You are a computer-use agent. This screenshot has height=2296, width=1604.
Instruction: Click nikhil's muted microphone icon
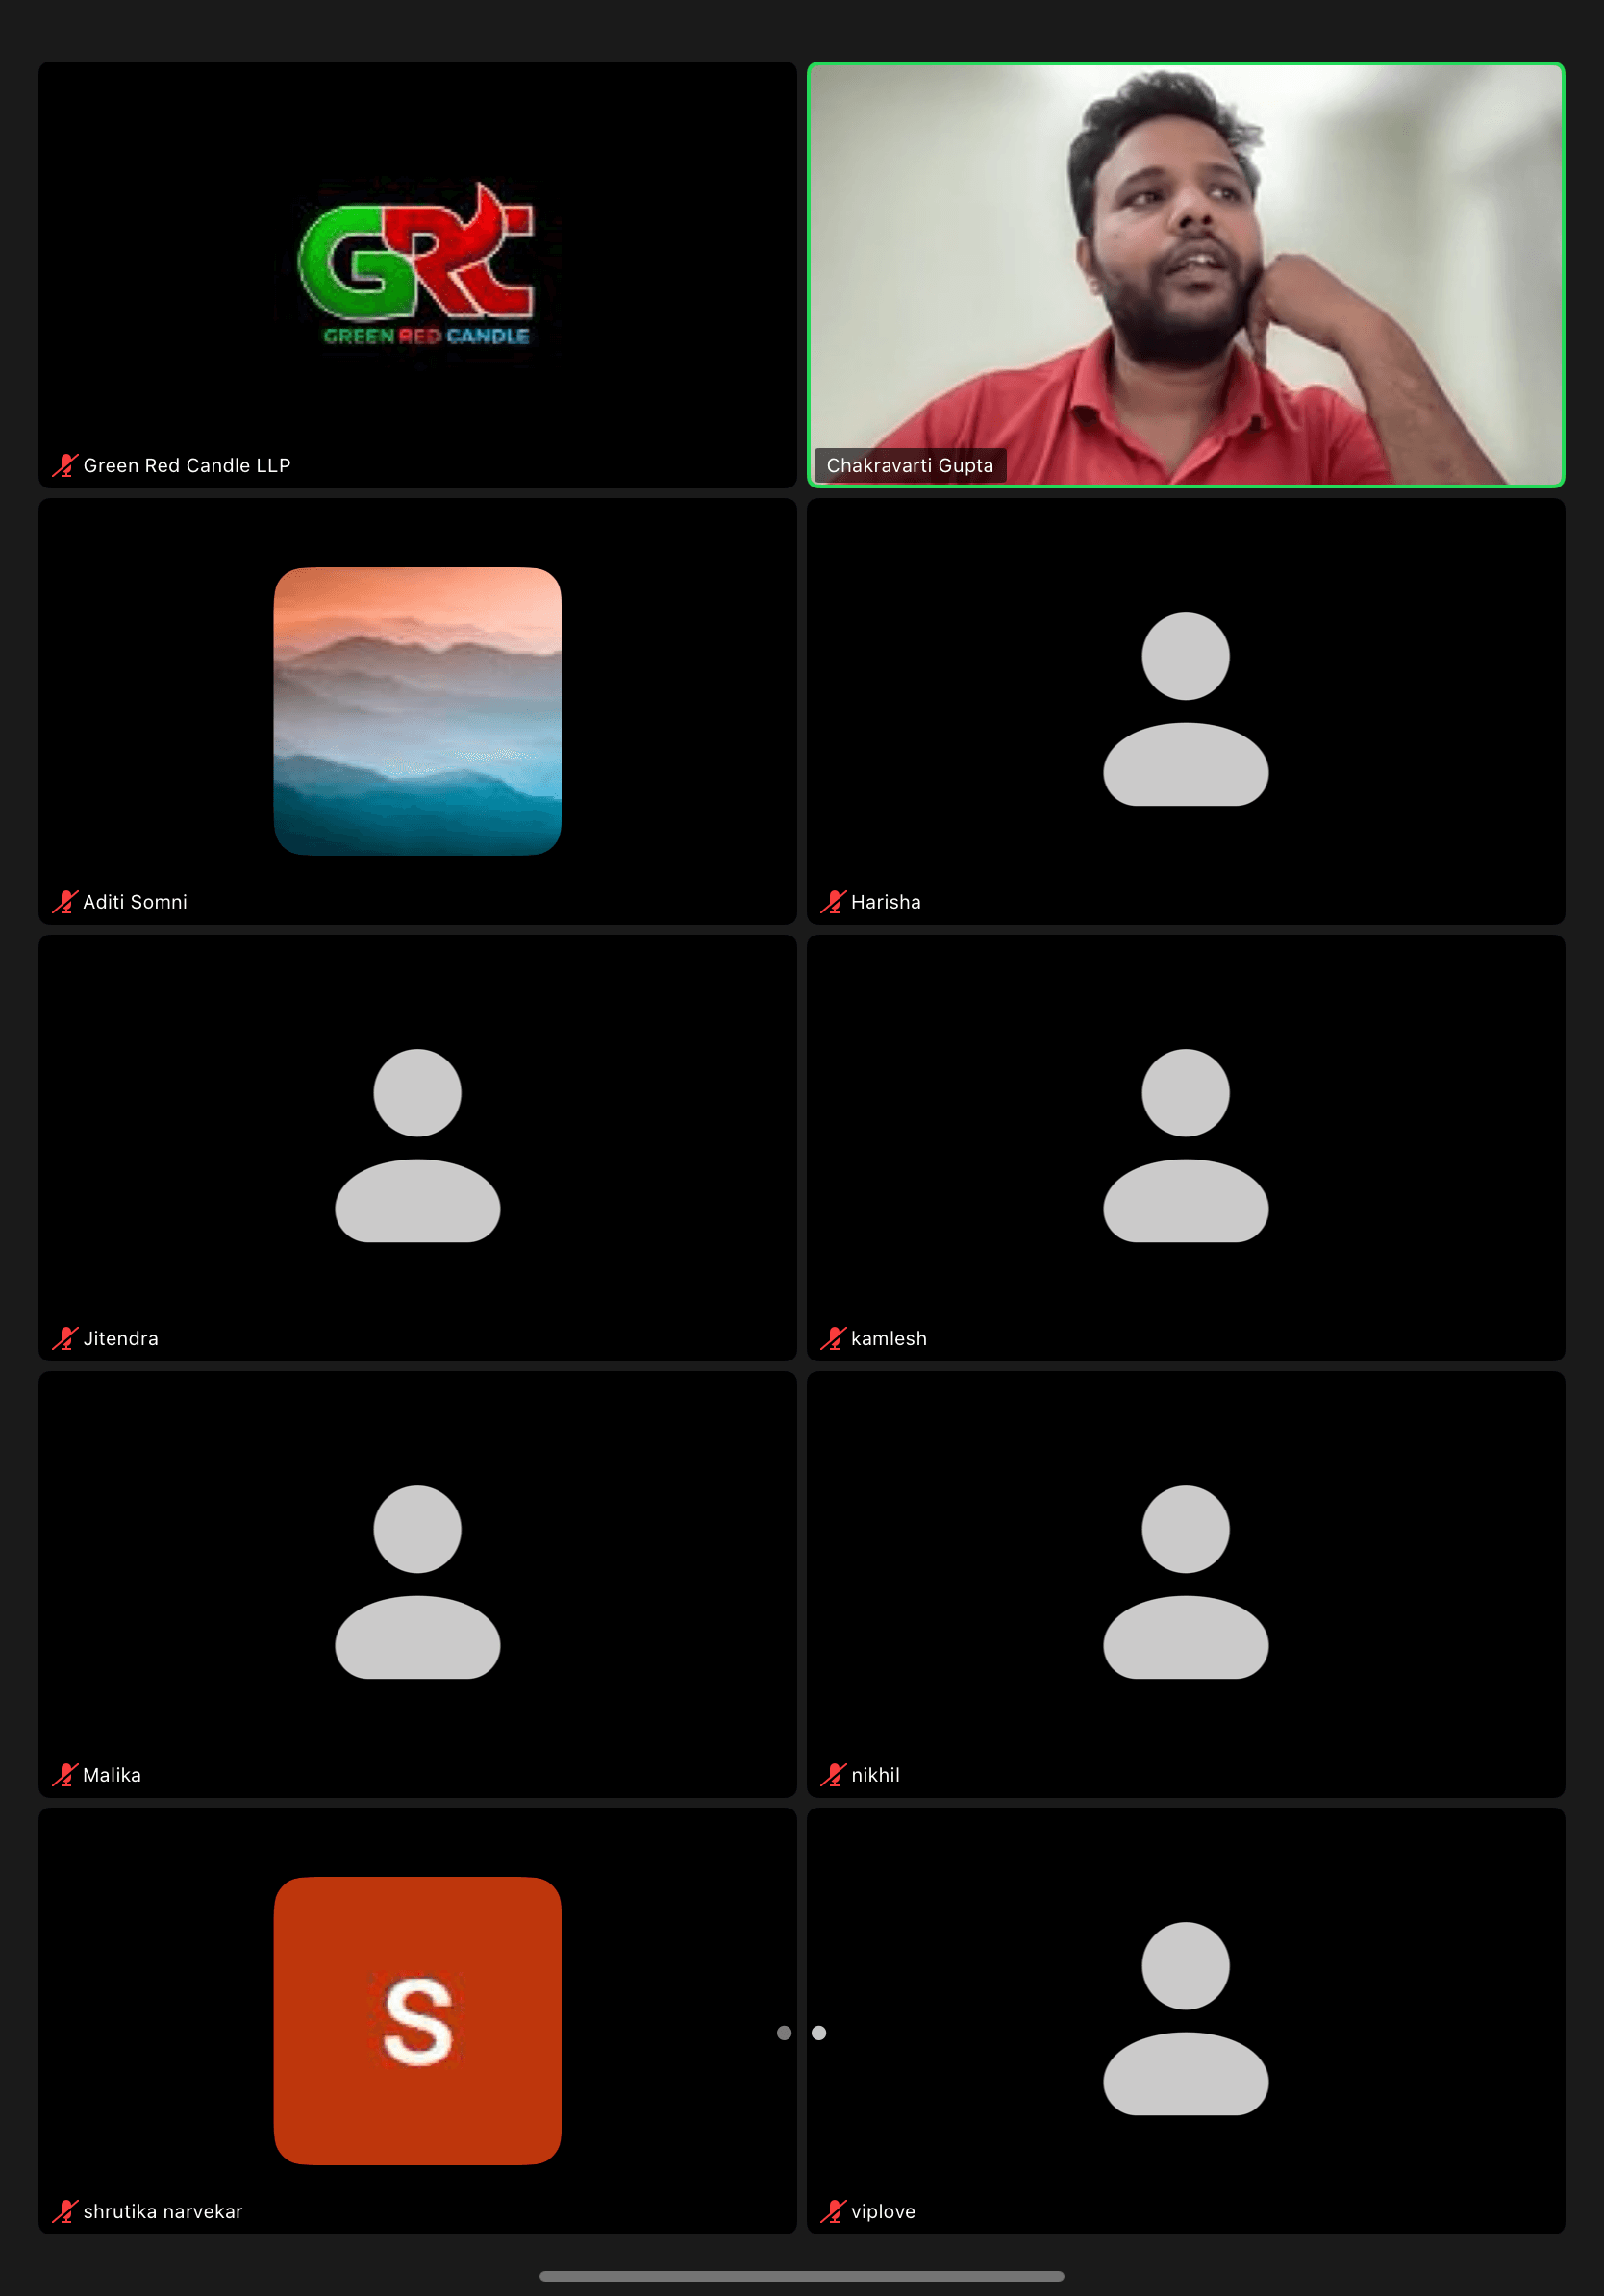(x=833, y=1775)
